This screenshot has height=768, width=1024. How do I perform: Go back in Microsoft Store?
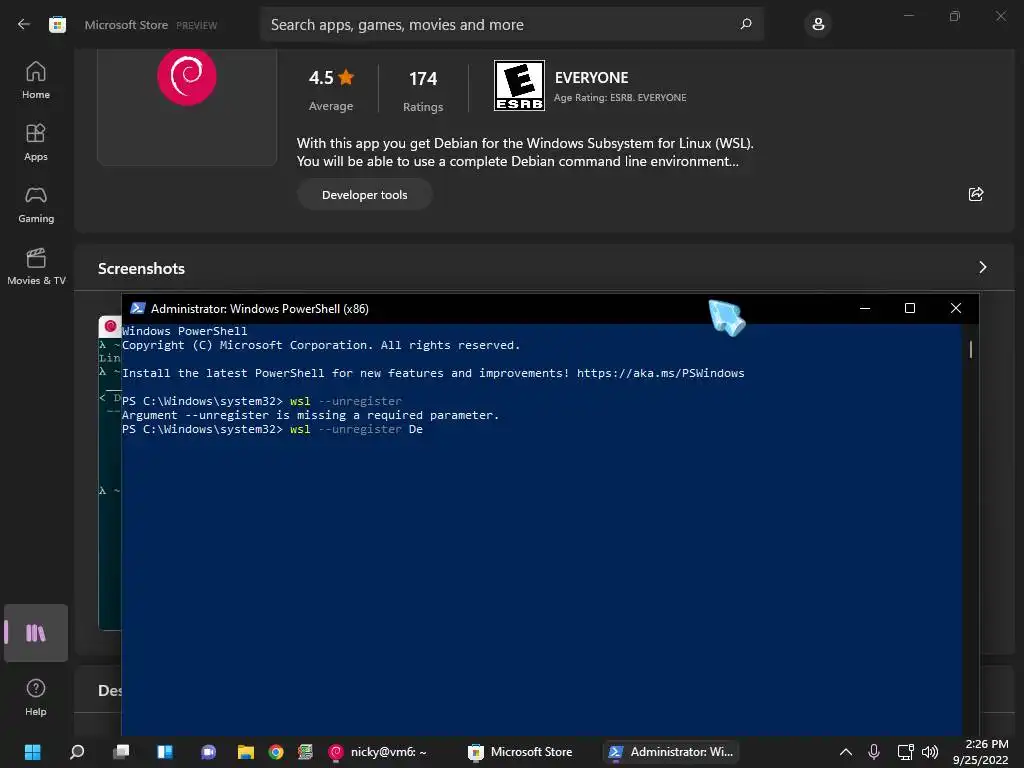(x=24, y=24)
